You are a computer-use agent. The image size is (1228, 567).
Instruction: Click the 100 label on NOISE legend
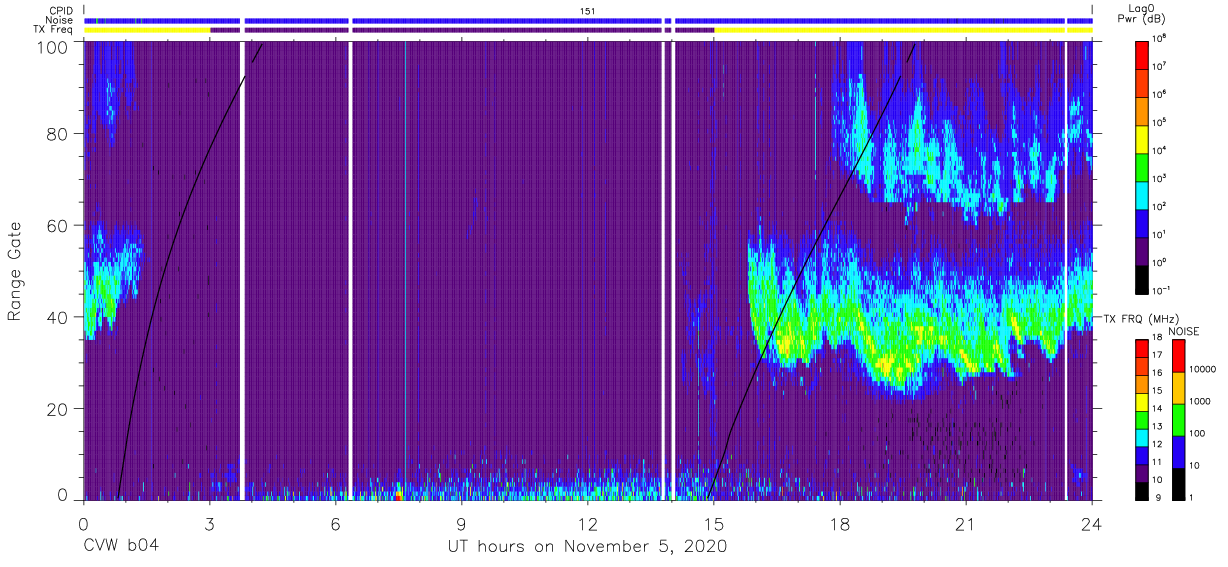(1198, 434)
